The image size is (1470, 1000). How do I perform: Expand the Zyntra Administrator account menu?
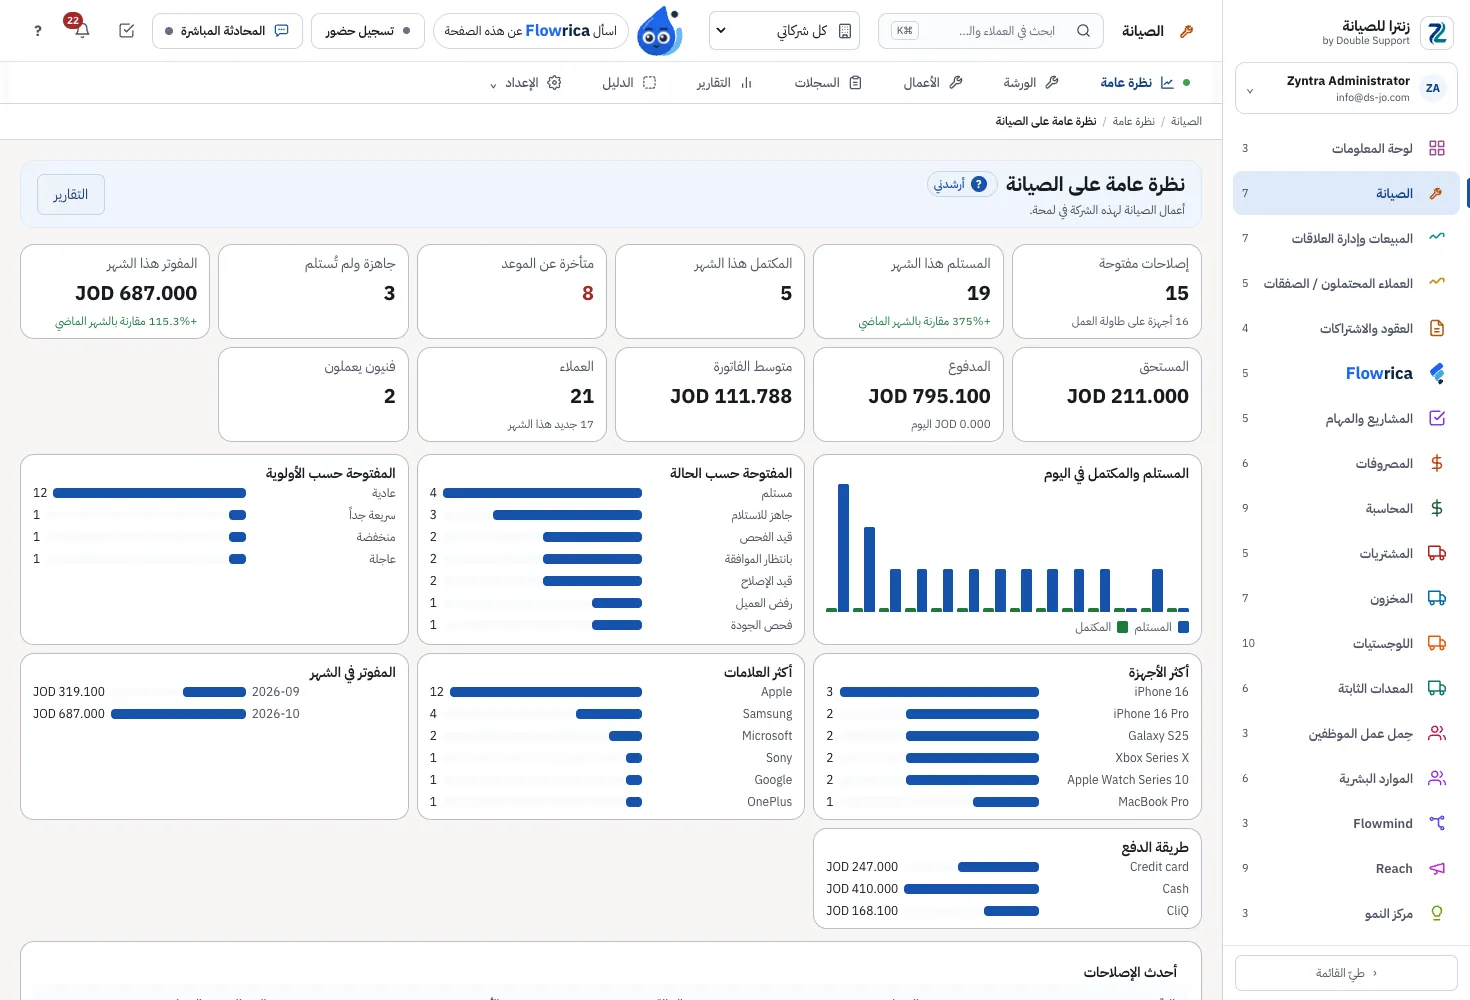coord(1346,89)
